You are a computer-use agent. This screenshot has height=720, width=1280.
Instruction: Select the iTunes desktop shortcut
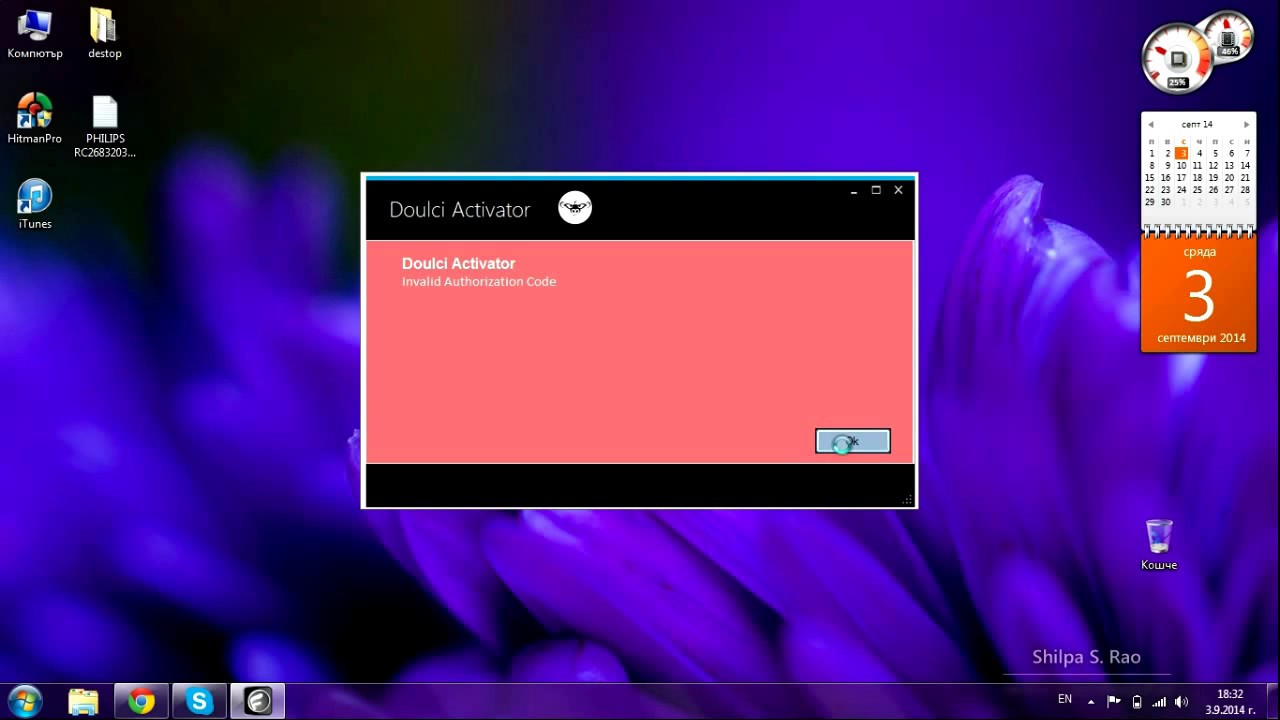[35, 204]
